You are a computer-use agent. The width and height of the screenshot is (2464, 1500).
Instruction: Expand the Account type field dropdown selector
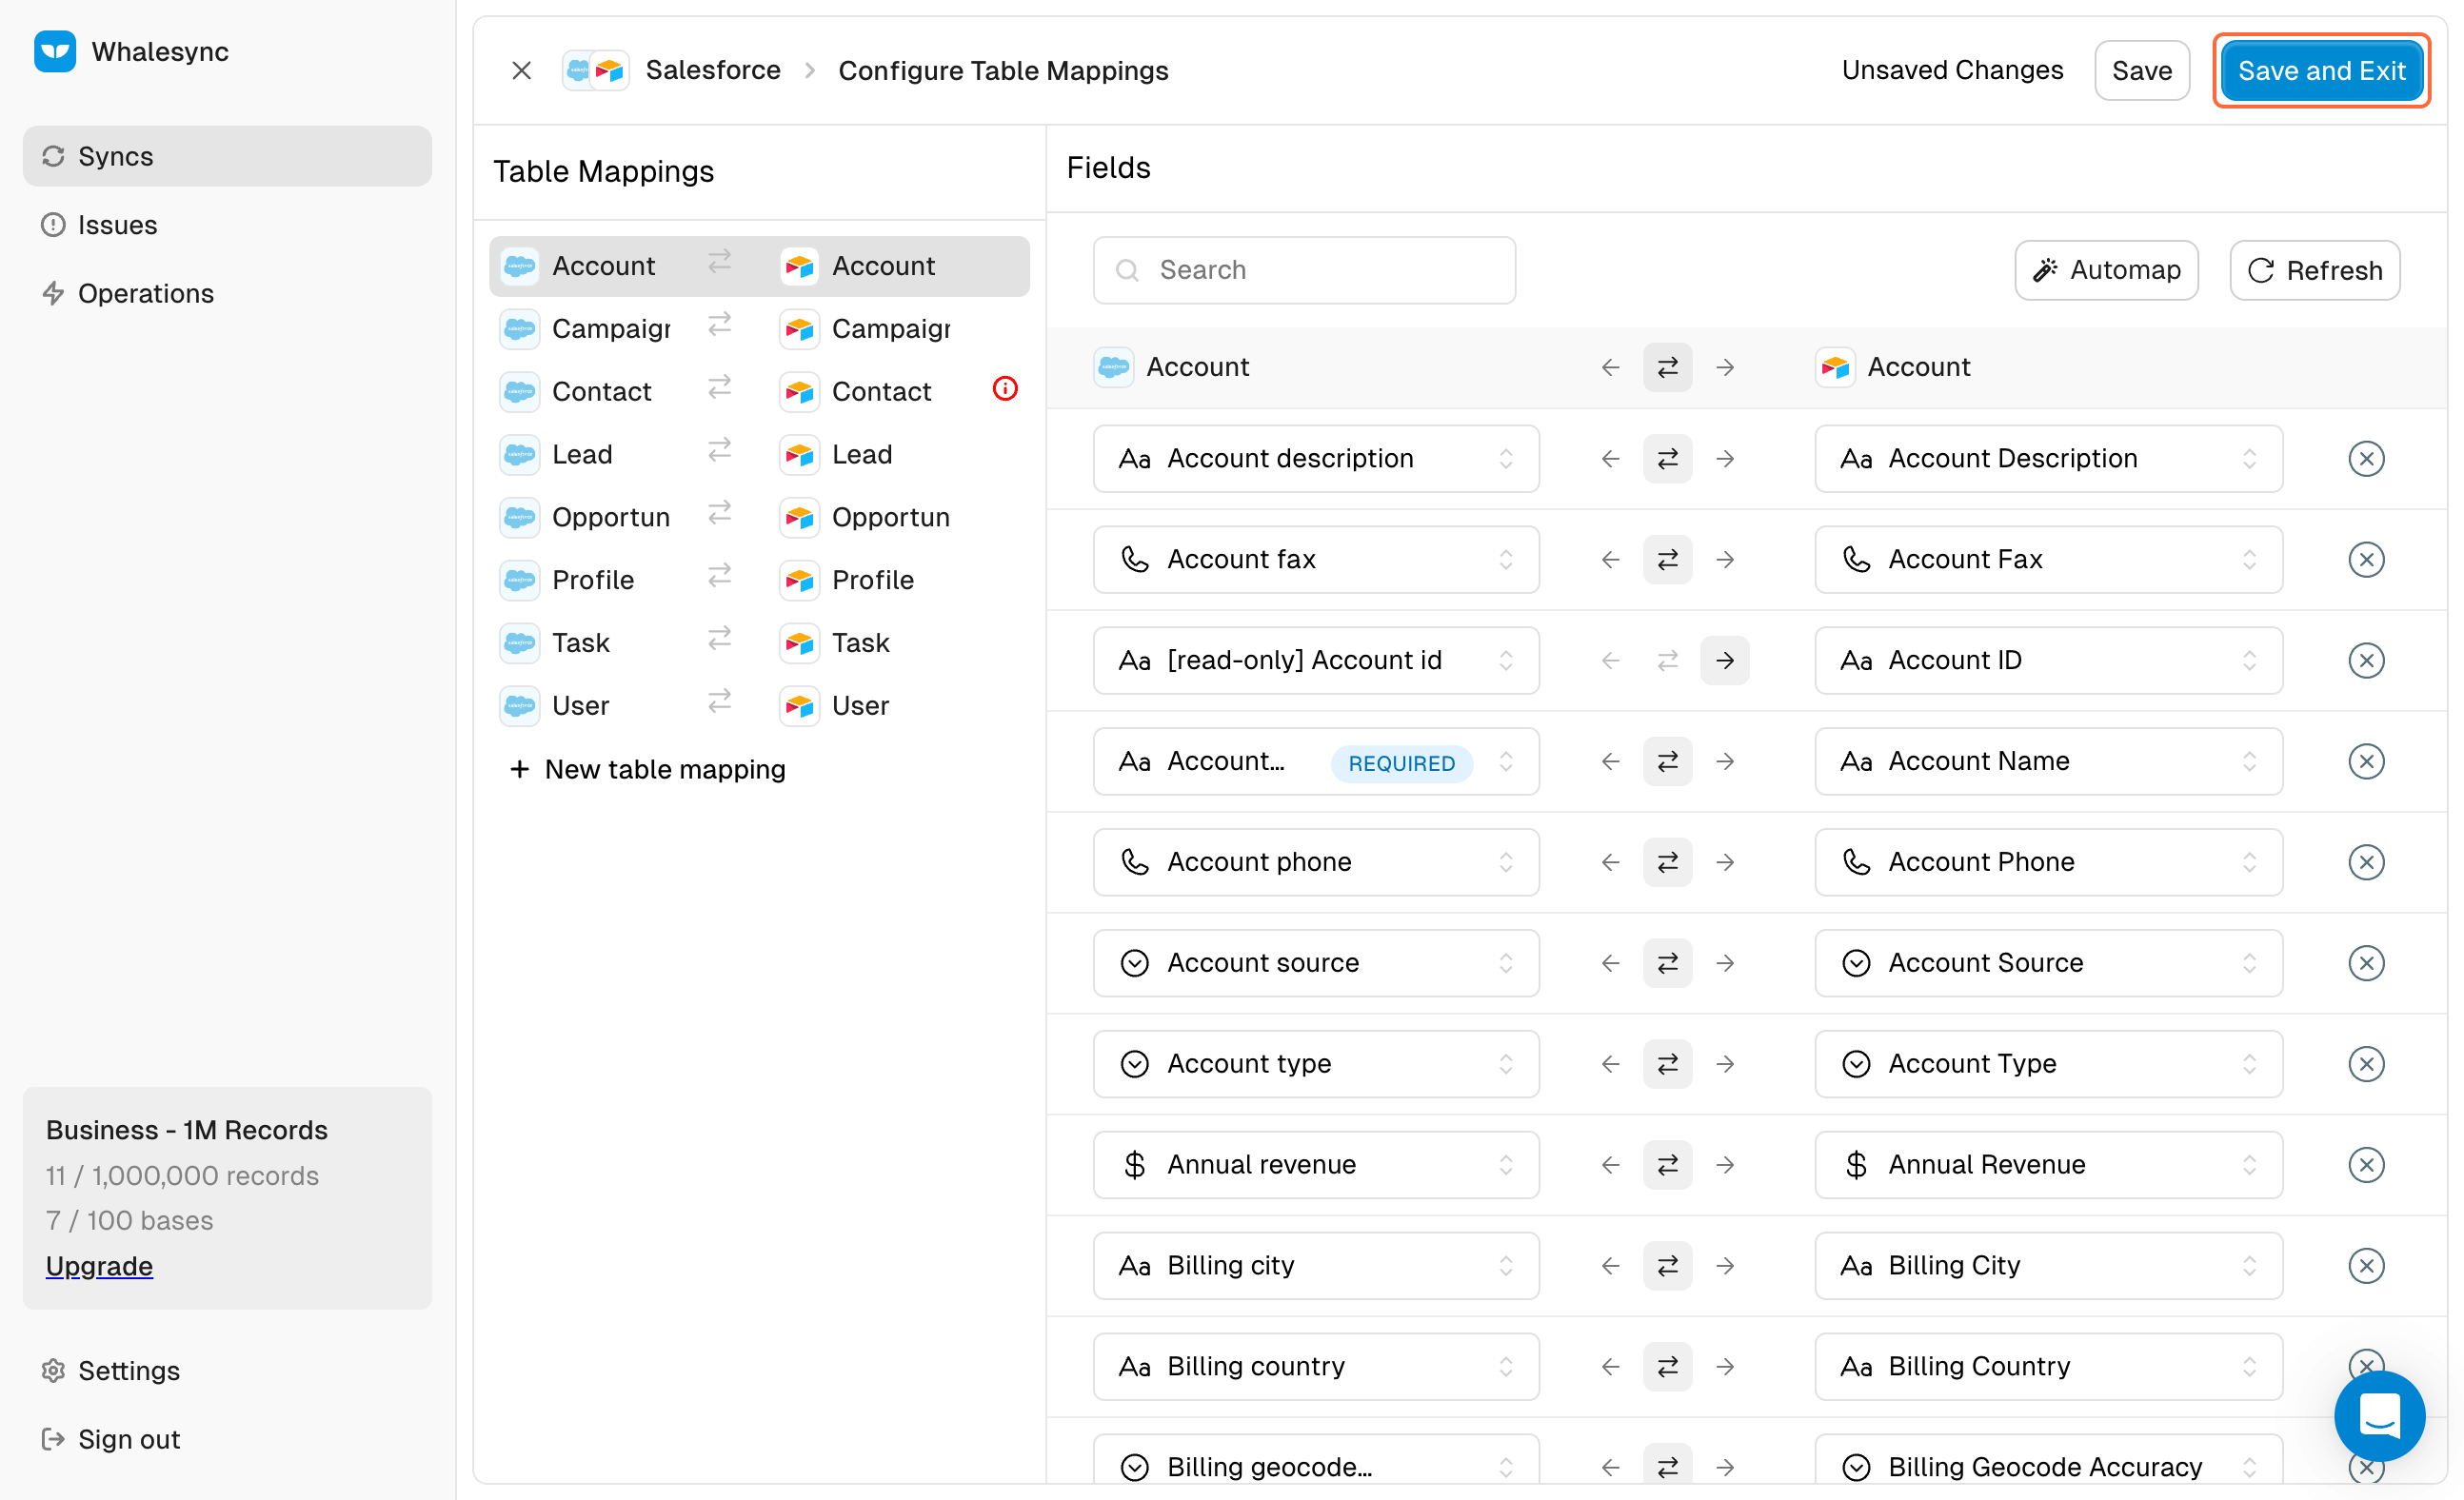(x=1506, y=1064)
